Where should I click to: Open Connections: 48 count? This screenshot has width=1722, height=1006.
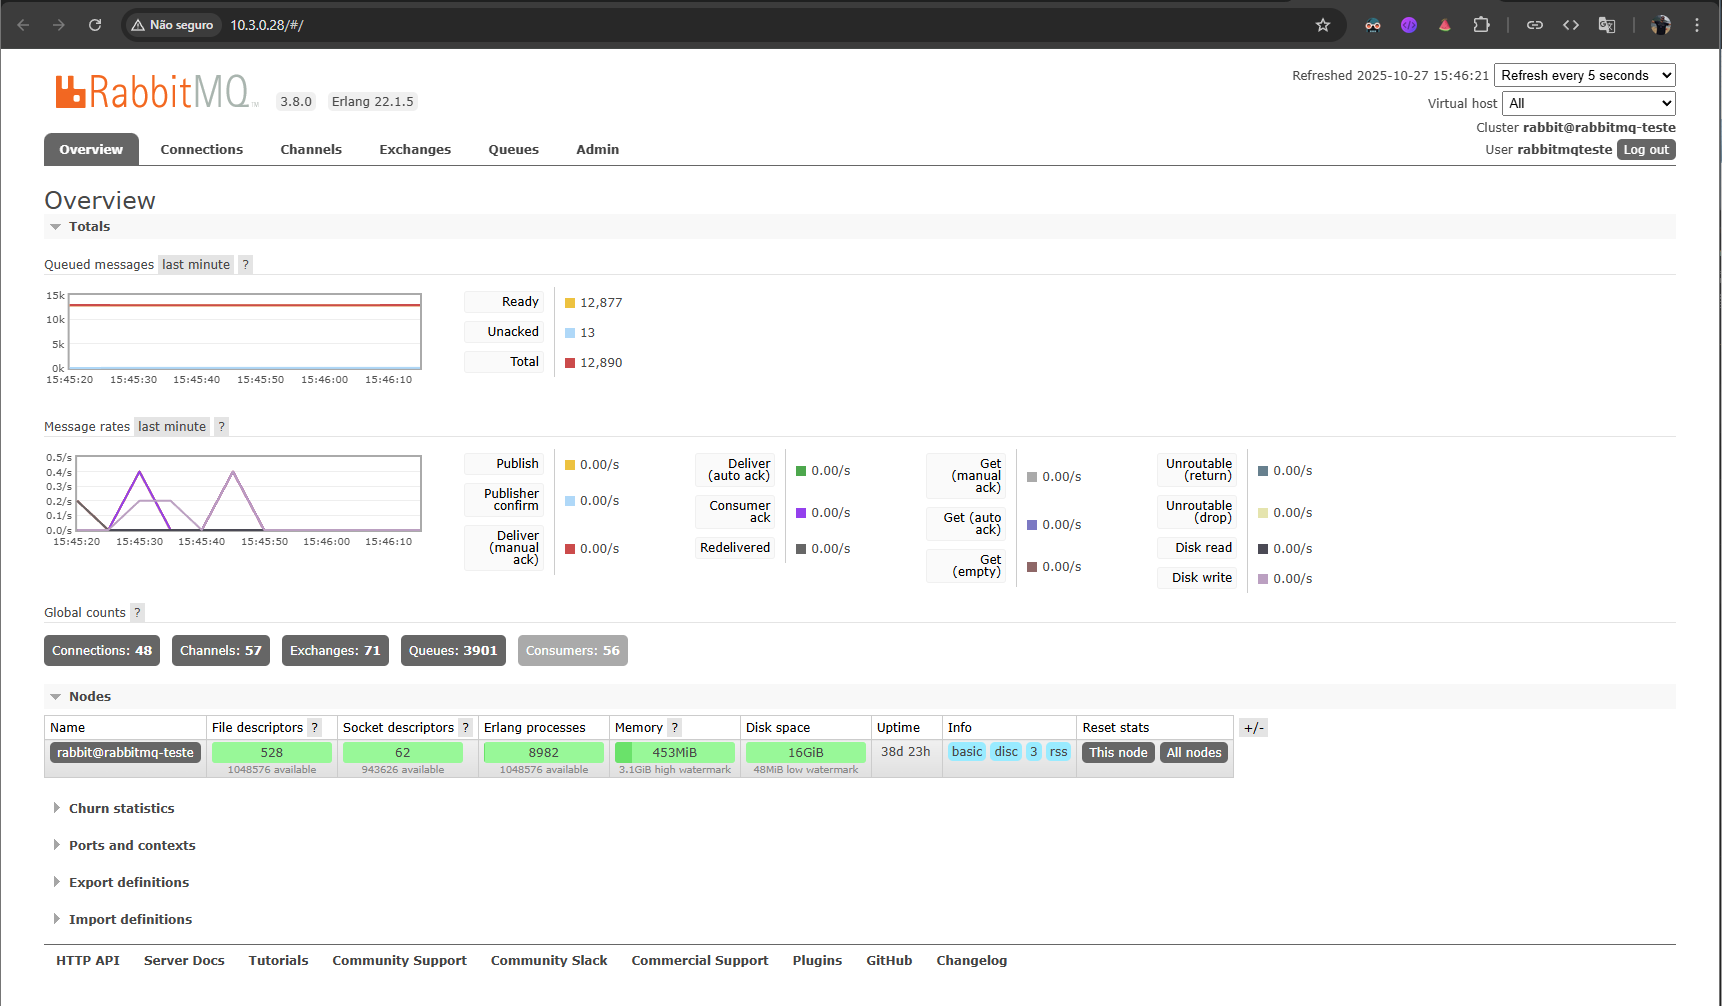(102, 650)
